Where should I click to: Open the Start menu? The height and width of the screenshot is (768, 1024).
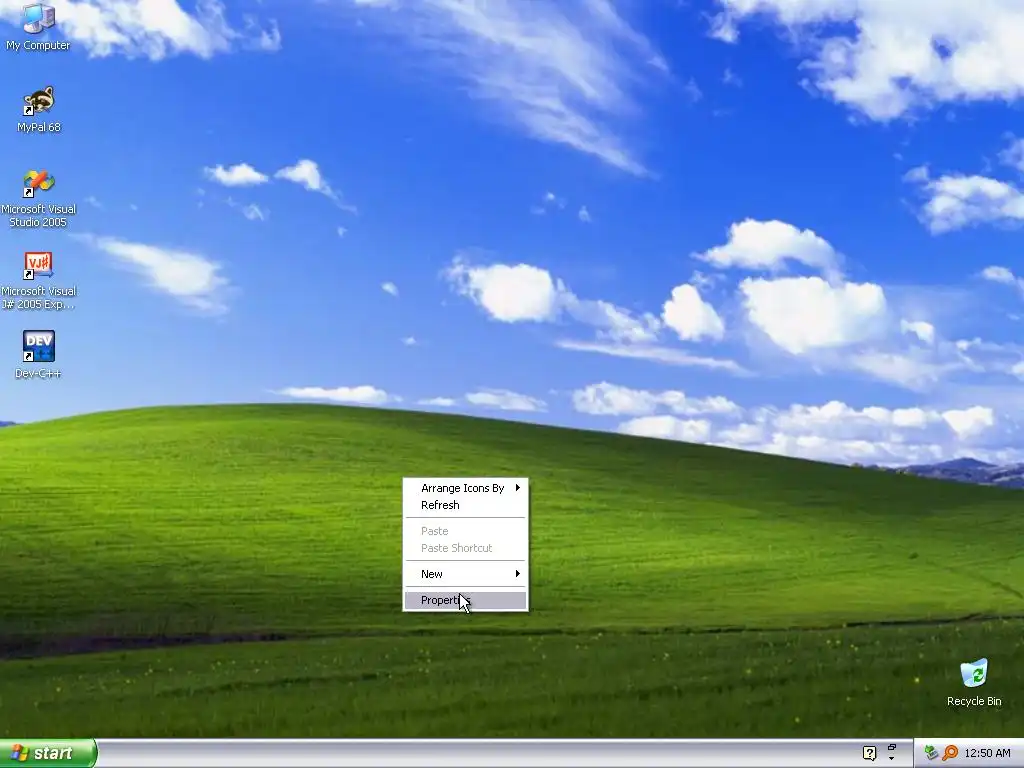pos(48,753)
